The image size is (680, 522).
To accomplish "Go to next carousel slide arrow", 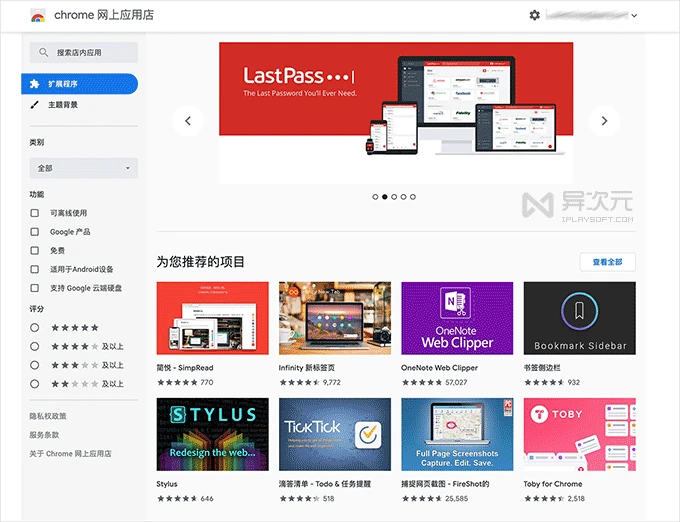I will click(604, 121).
